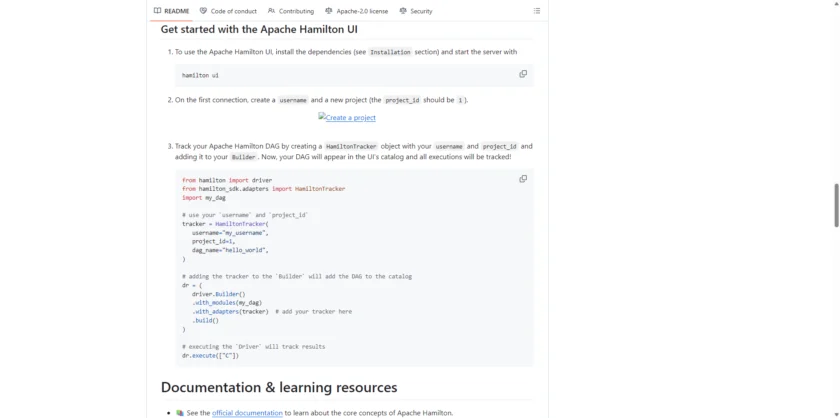Click the inline 'HamiltonTracker' code in step 3

[351, 146]
